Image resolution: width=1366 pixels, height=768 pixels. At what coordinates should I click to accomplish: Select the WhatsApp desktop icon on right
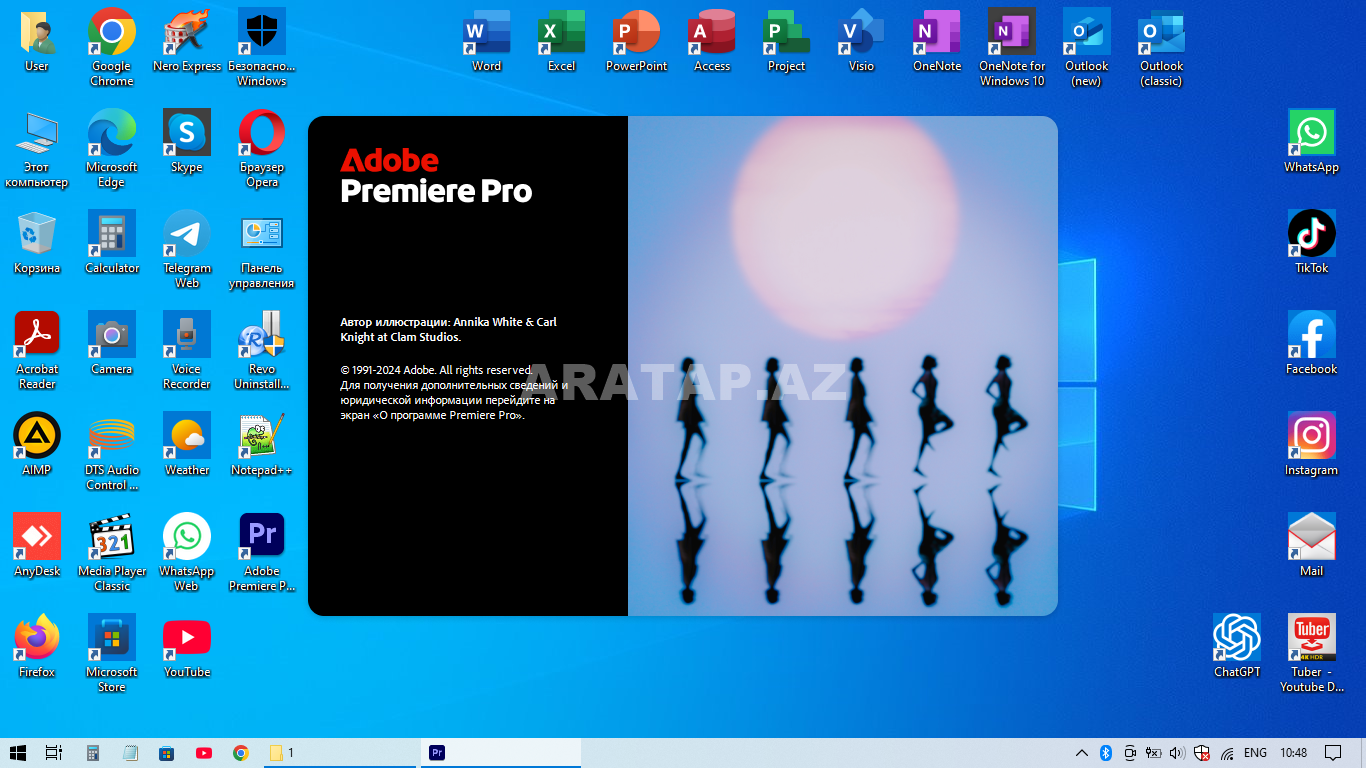click(1312, 141)
